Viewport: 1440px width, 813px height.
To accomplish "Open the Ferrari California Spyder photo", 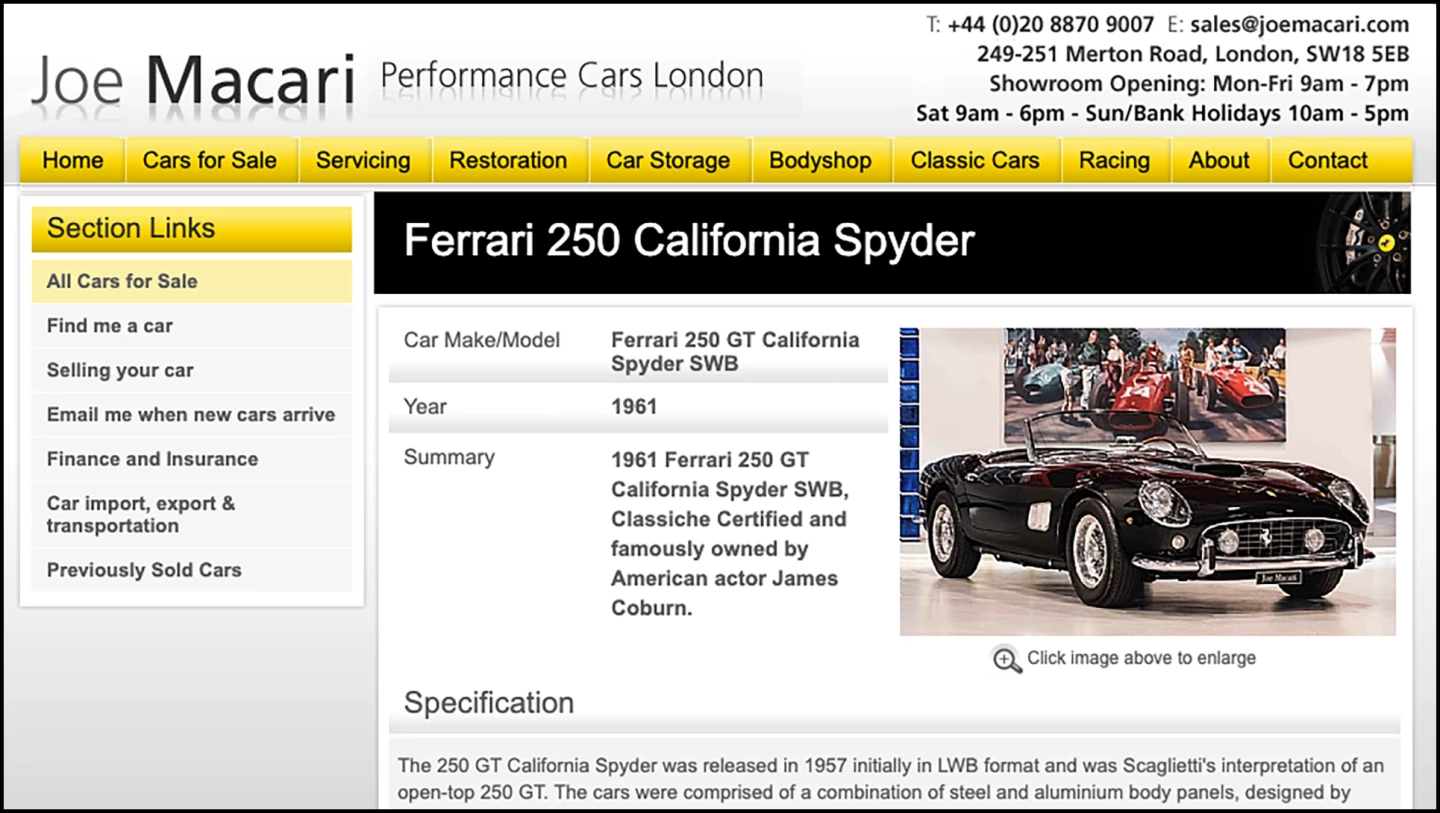I will point(1147,481).
